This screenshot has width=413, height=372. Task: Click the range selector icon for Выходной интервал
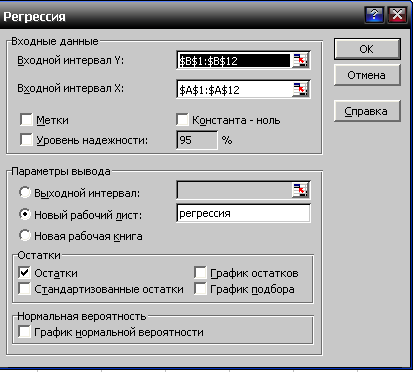pyautogui.click(x=300, y=190)
